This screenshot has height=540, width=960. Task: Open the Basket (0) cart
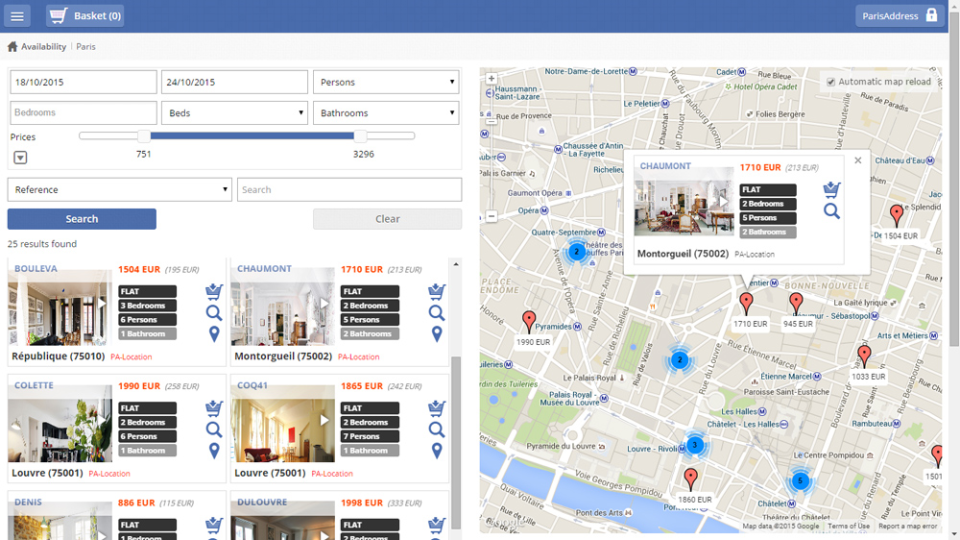pyautogui.click(x=85, y=16)
